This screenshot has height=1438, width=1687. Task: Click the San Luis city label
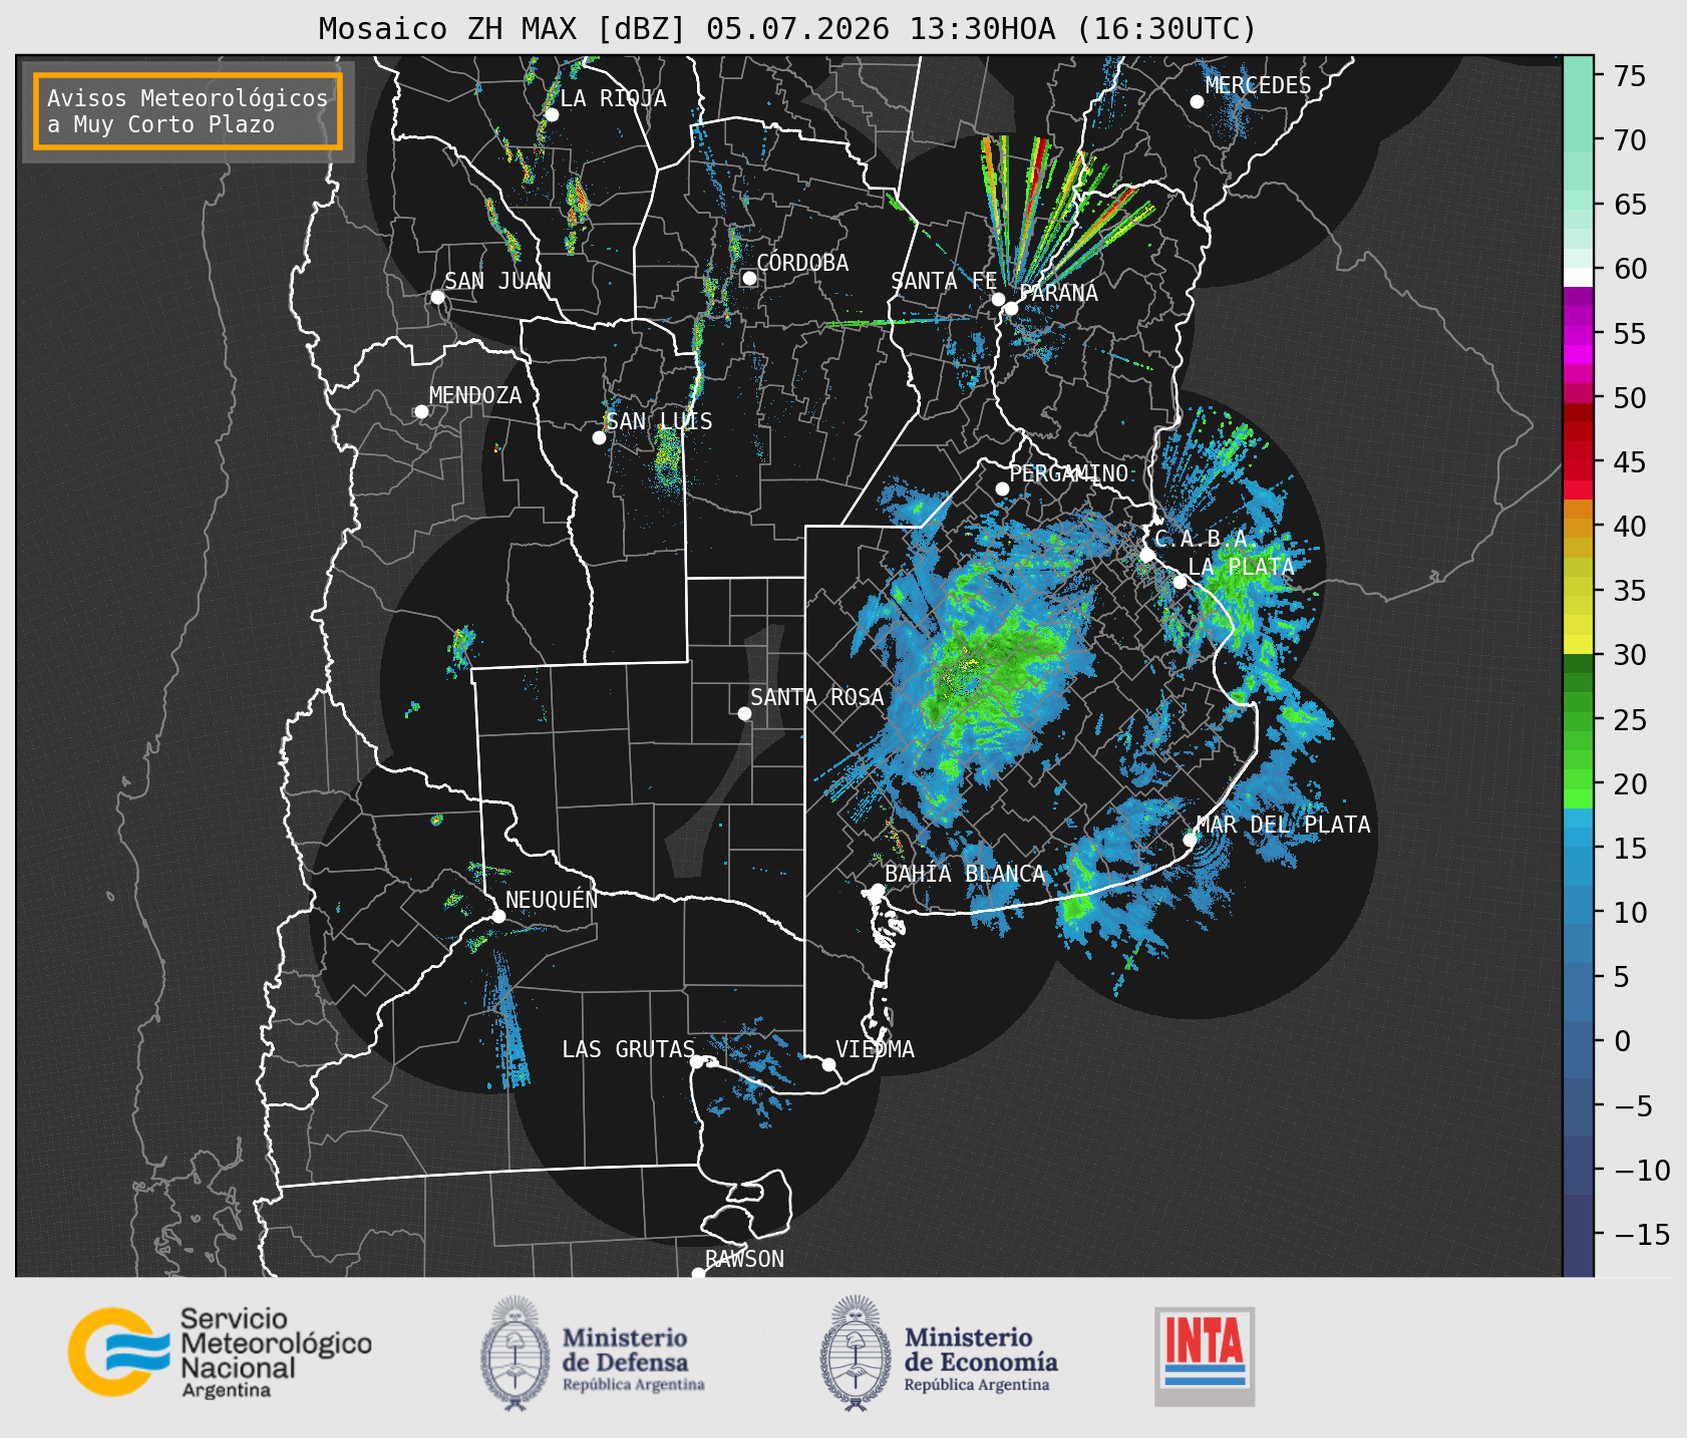[x=660, y=421]
